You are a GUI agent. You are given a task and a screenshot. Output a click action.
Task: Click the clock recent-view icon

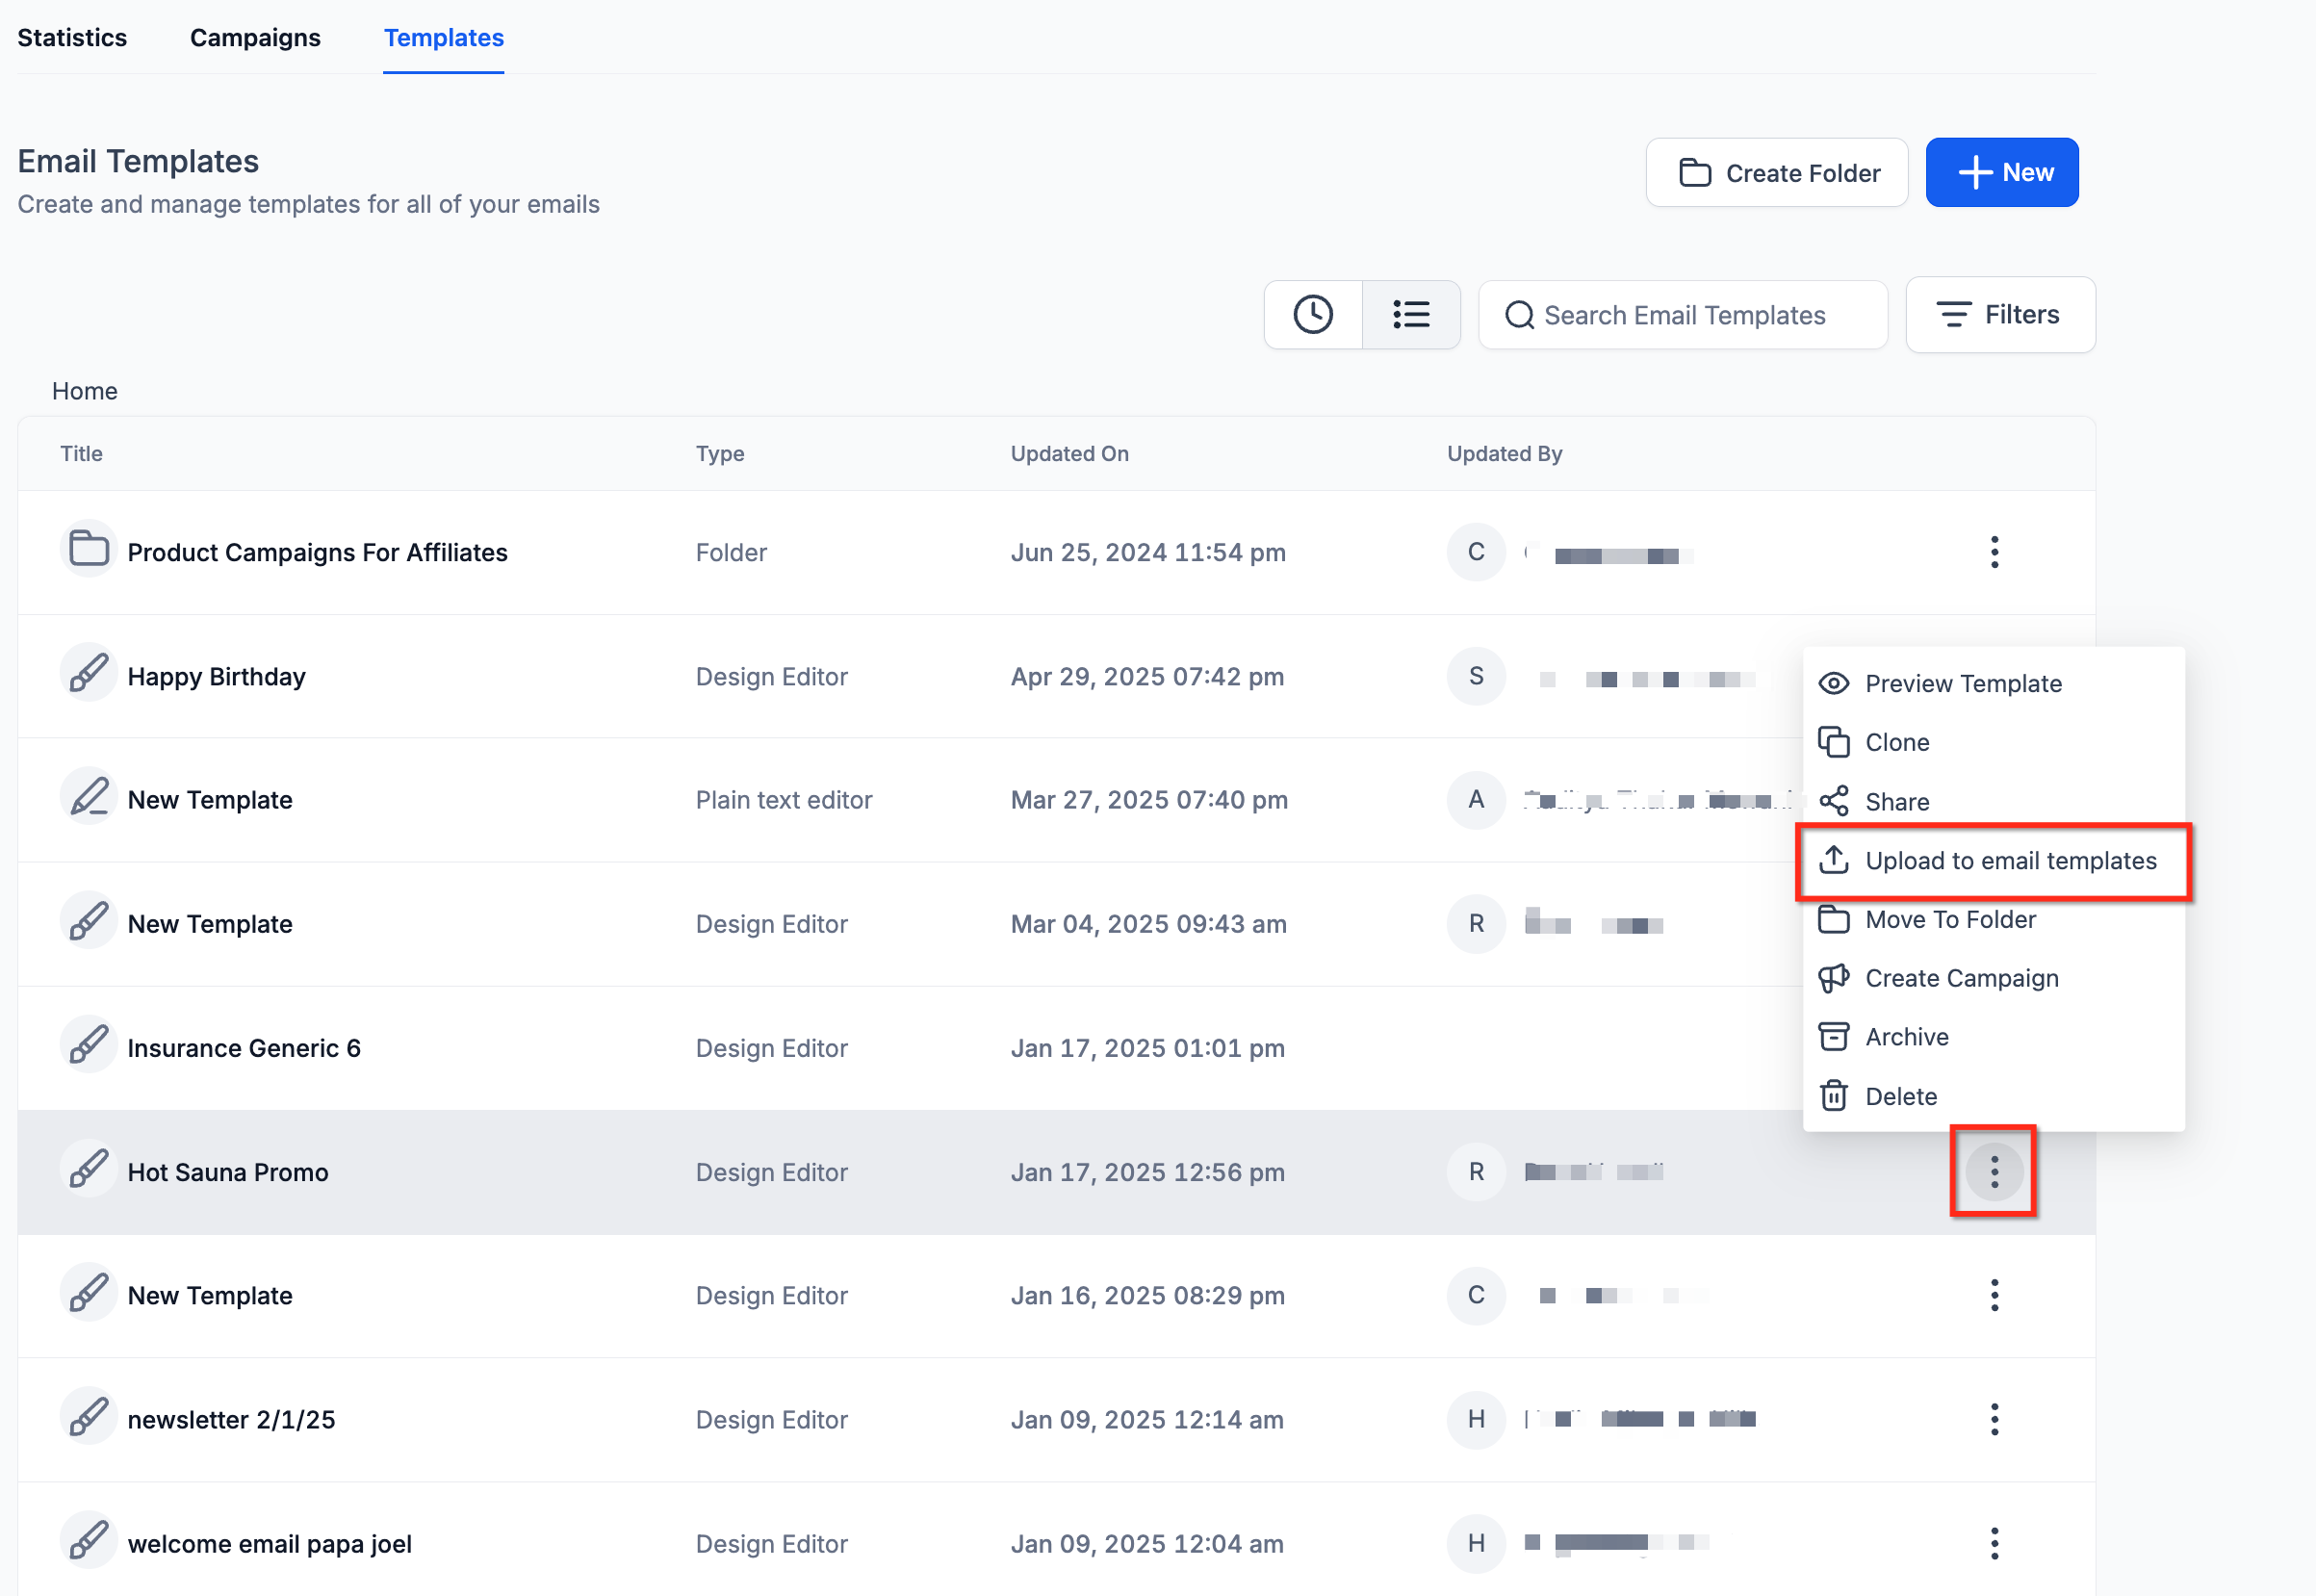click(1312, 315)
